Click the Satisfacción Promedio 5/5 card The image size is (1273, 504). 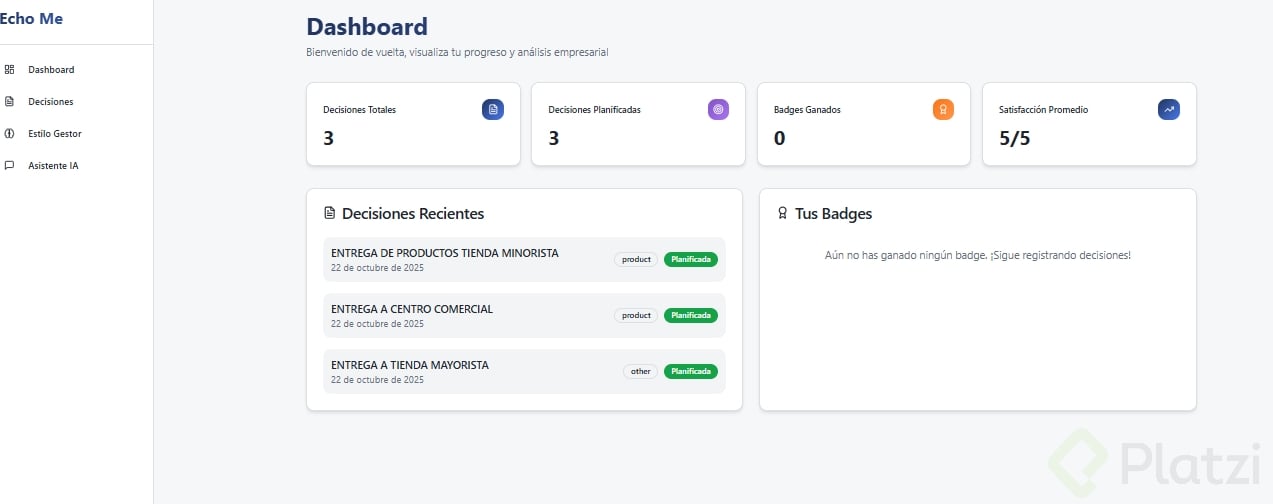pos(1089,124)
